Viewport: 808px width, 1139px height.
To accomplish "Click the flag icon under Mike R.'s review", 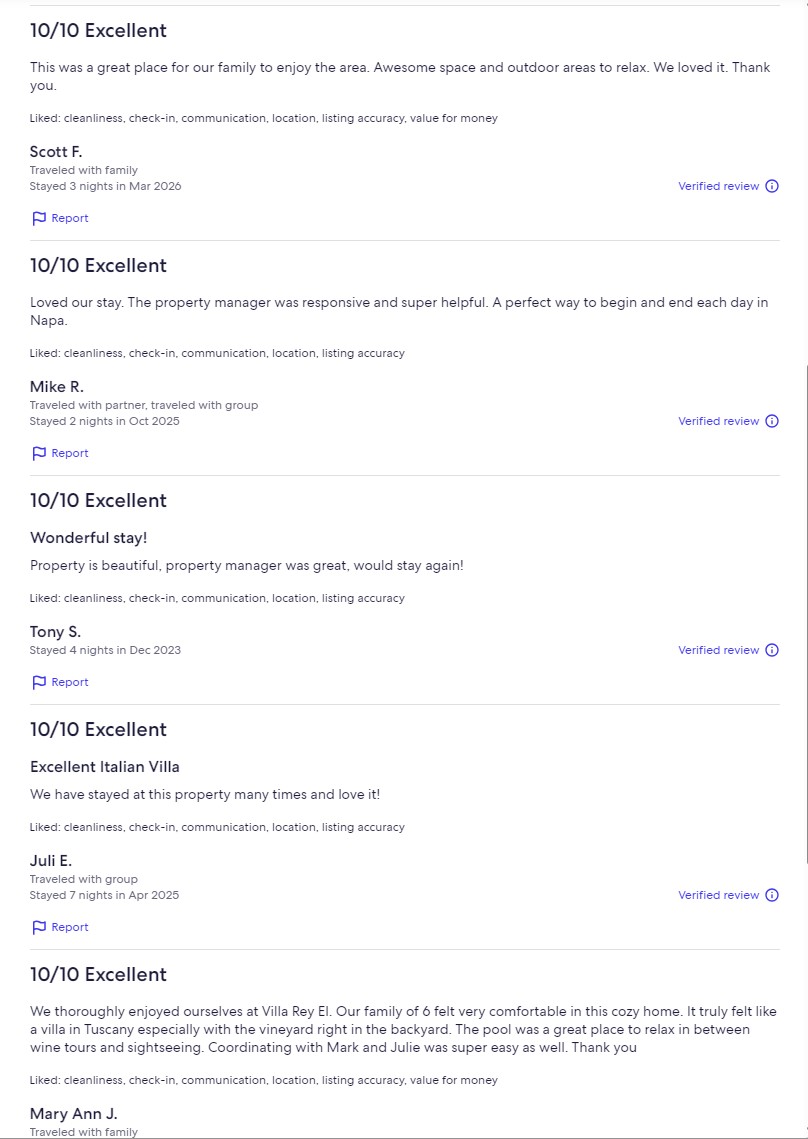I will [39, 453].
